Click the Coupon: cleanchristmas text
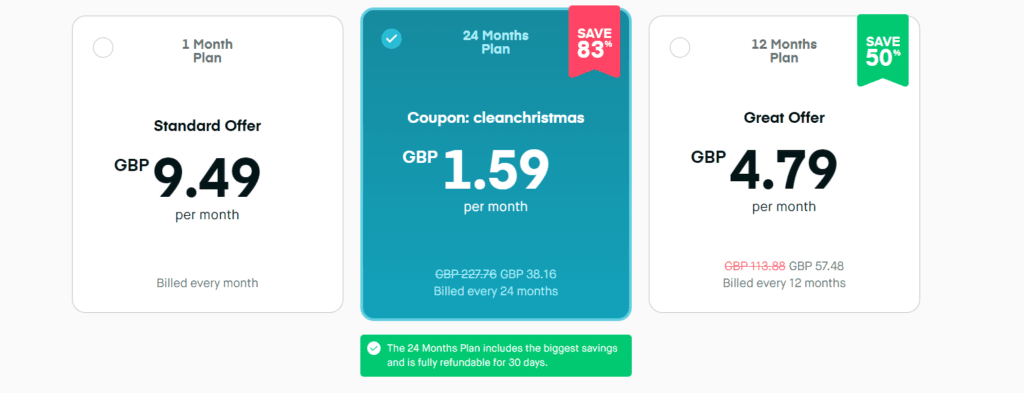Screen dimensions: 1024x393 pyautogui.click(x=496, y=118)
